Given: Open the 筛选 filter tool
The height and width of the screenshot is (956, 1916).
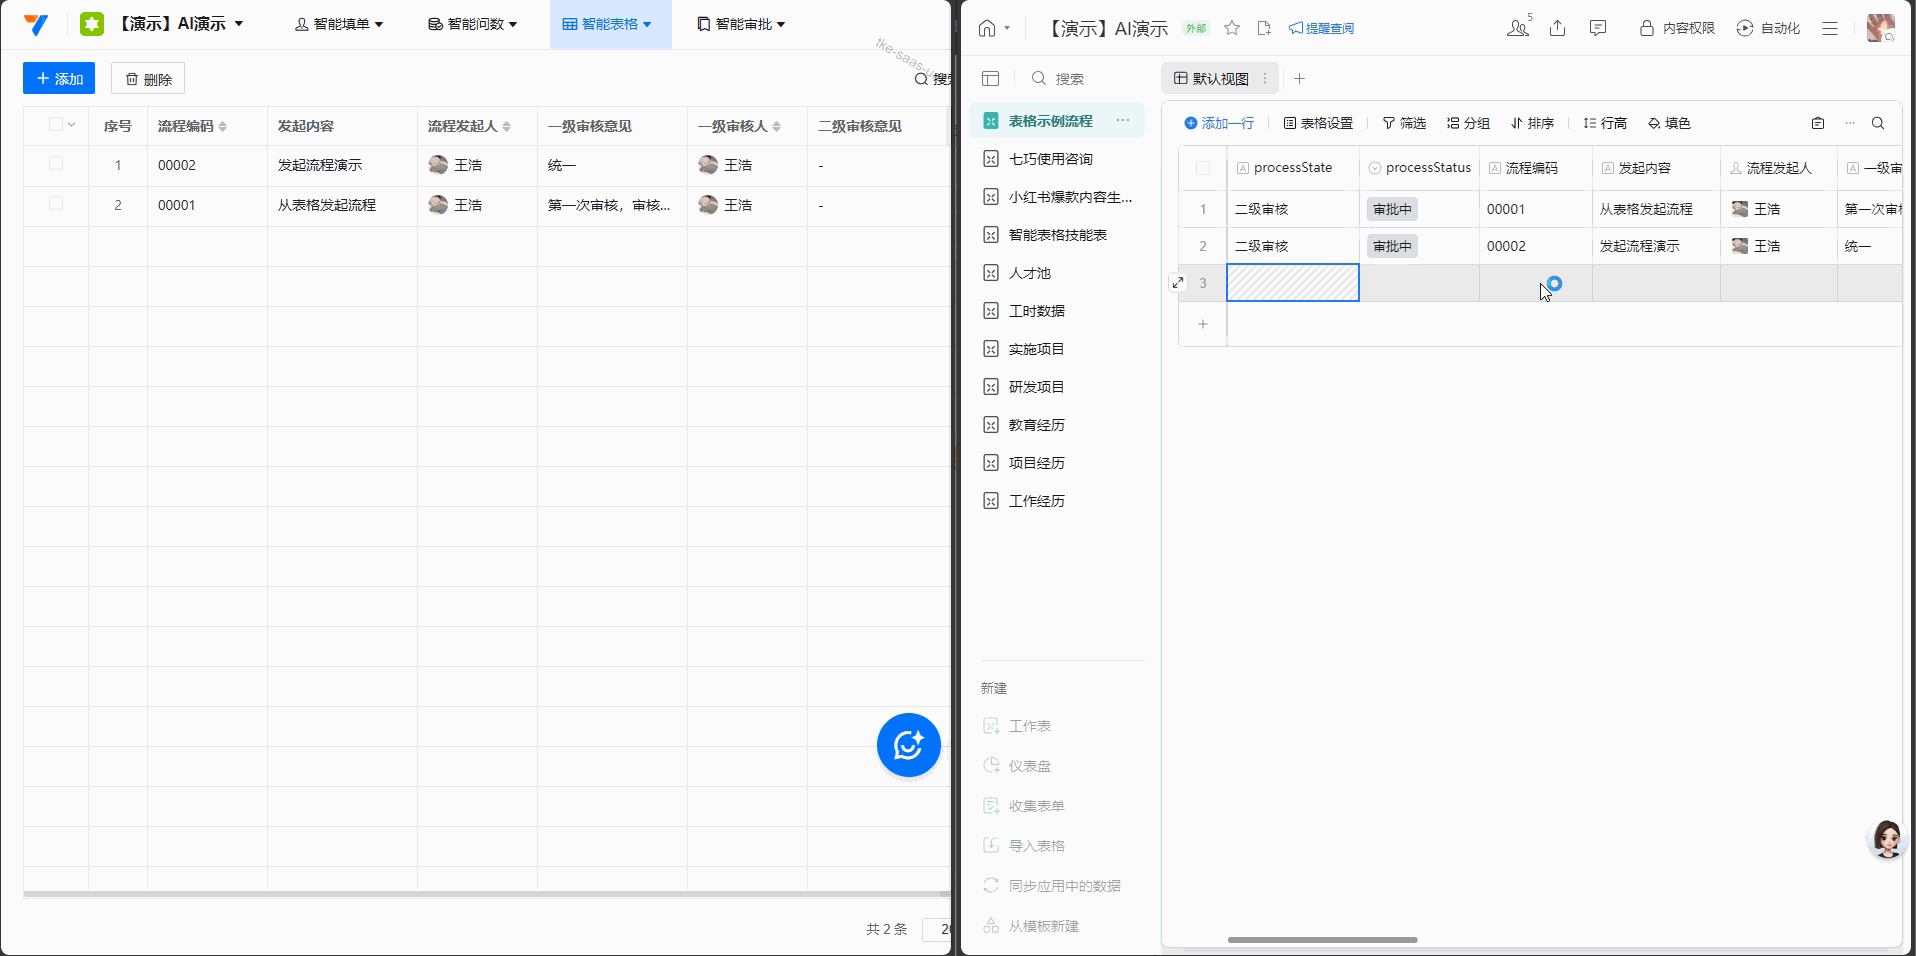Looking at the screenshot, I should click(x=1404, y=123).
